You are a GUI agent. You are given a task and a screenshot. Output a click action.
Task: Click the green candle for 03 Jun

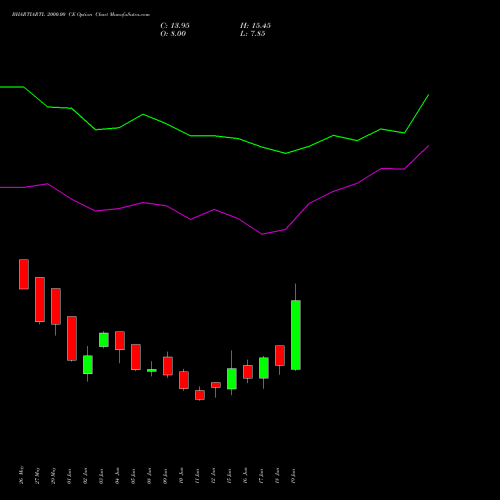(104, 340)
